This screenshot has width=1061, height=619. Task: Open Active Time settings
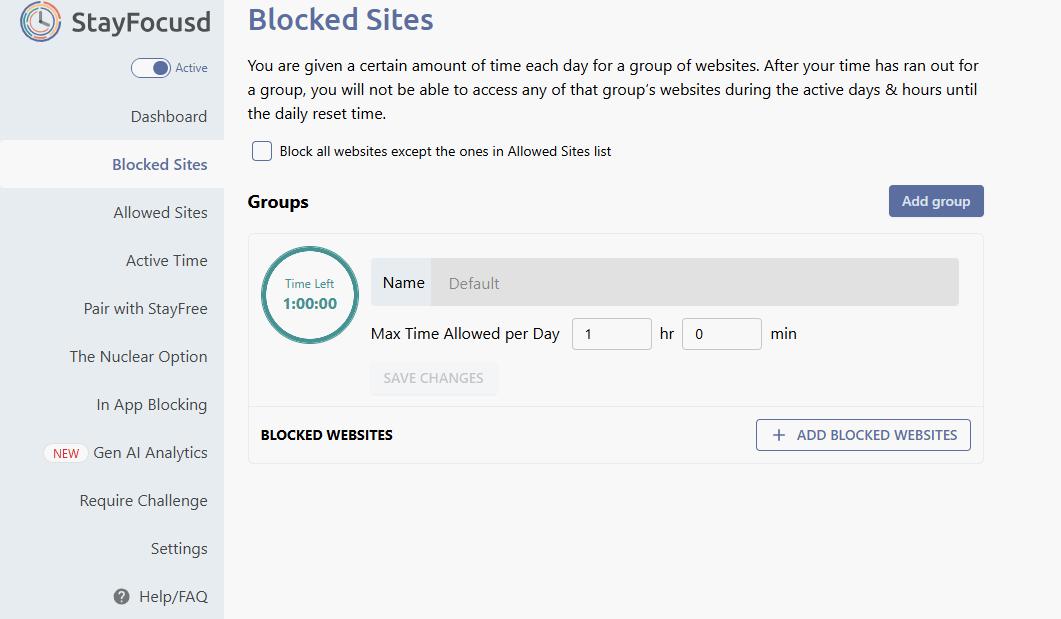click(166, 261)
